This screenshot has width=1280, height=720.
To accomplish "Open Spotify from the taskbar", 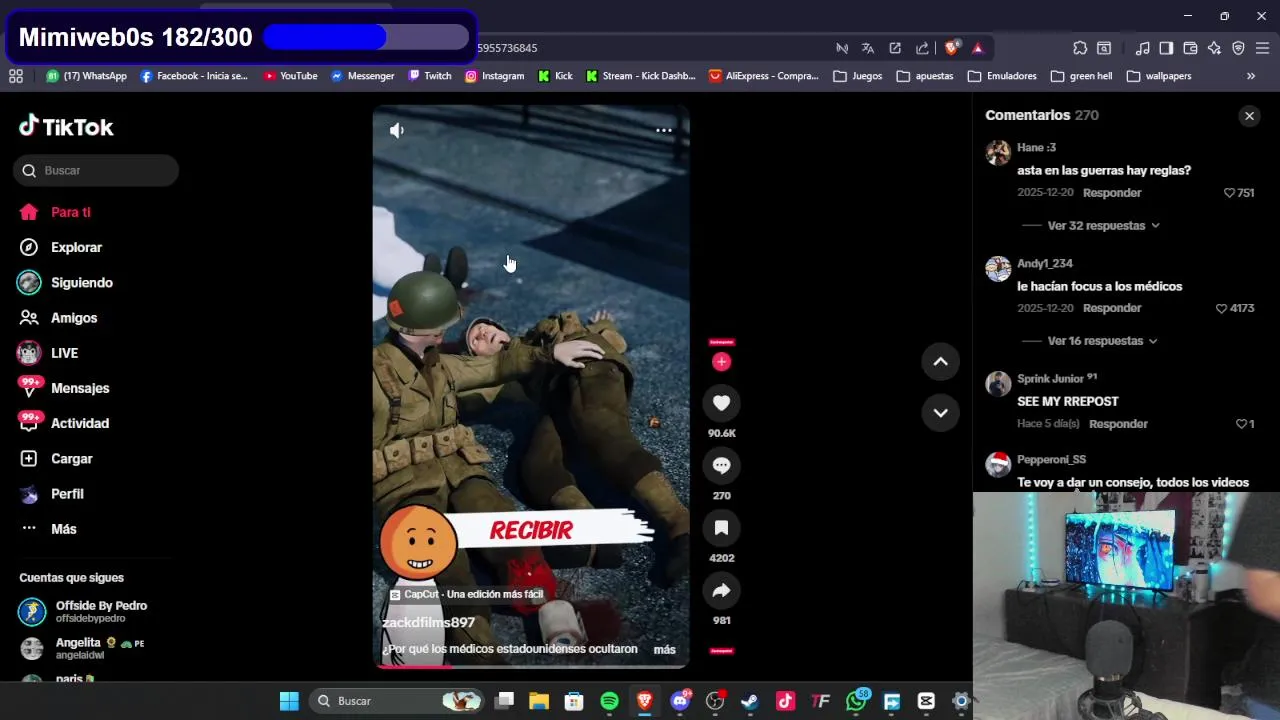I will 609,701.
